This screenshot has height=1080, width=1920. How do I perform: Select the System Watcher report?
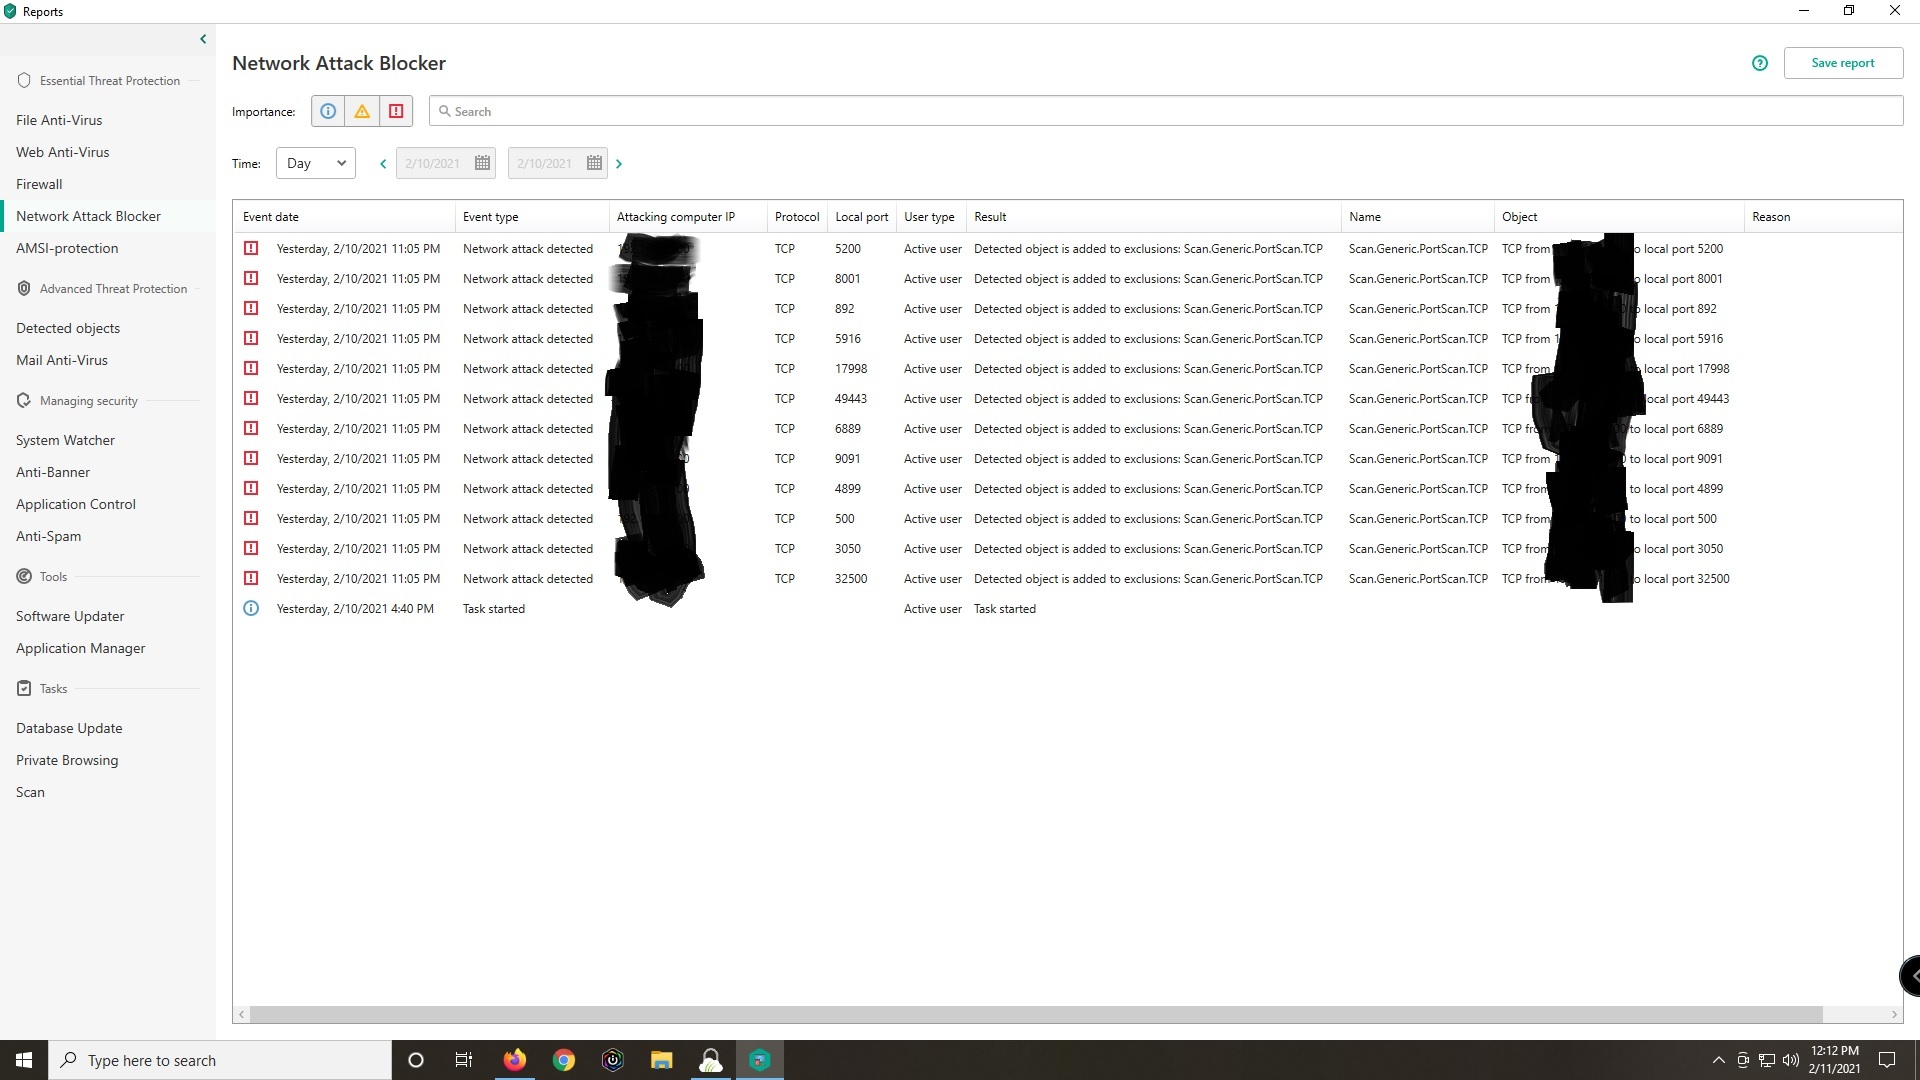coord(65,440)
